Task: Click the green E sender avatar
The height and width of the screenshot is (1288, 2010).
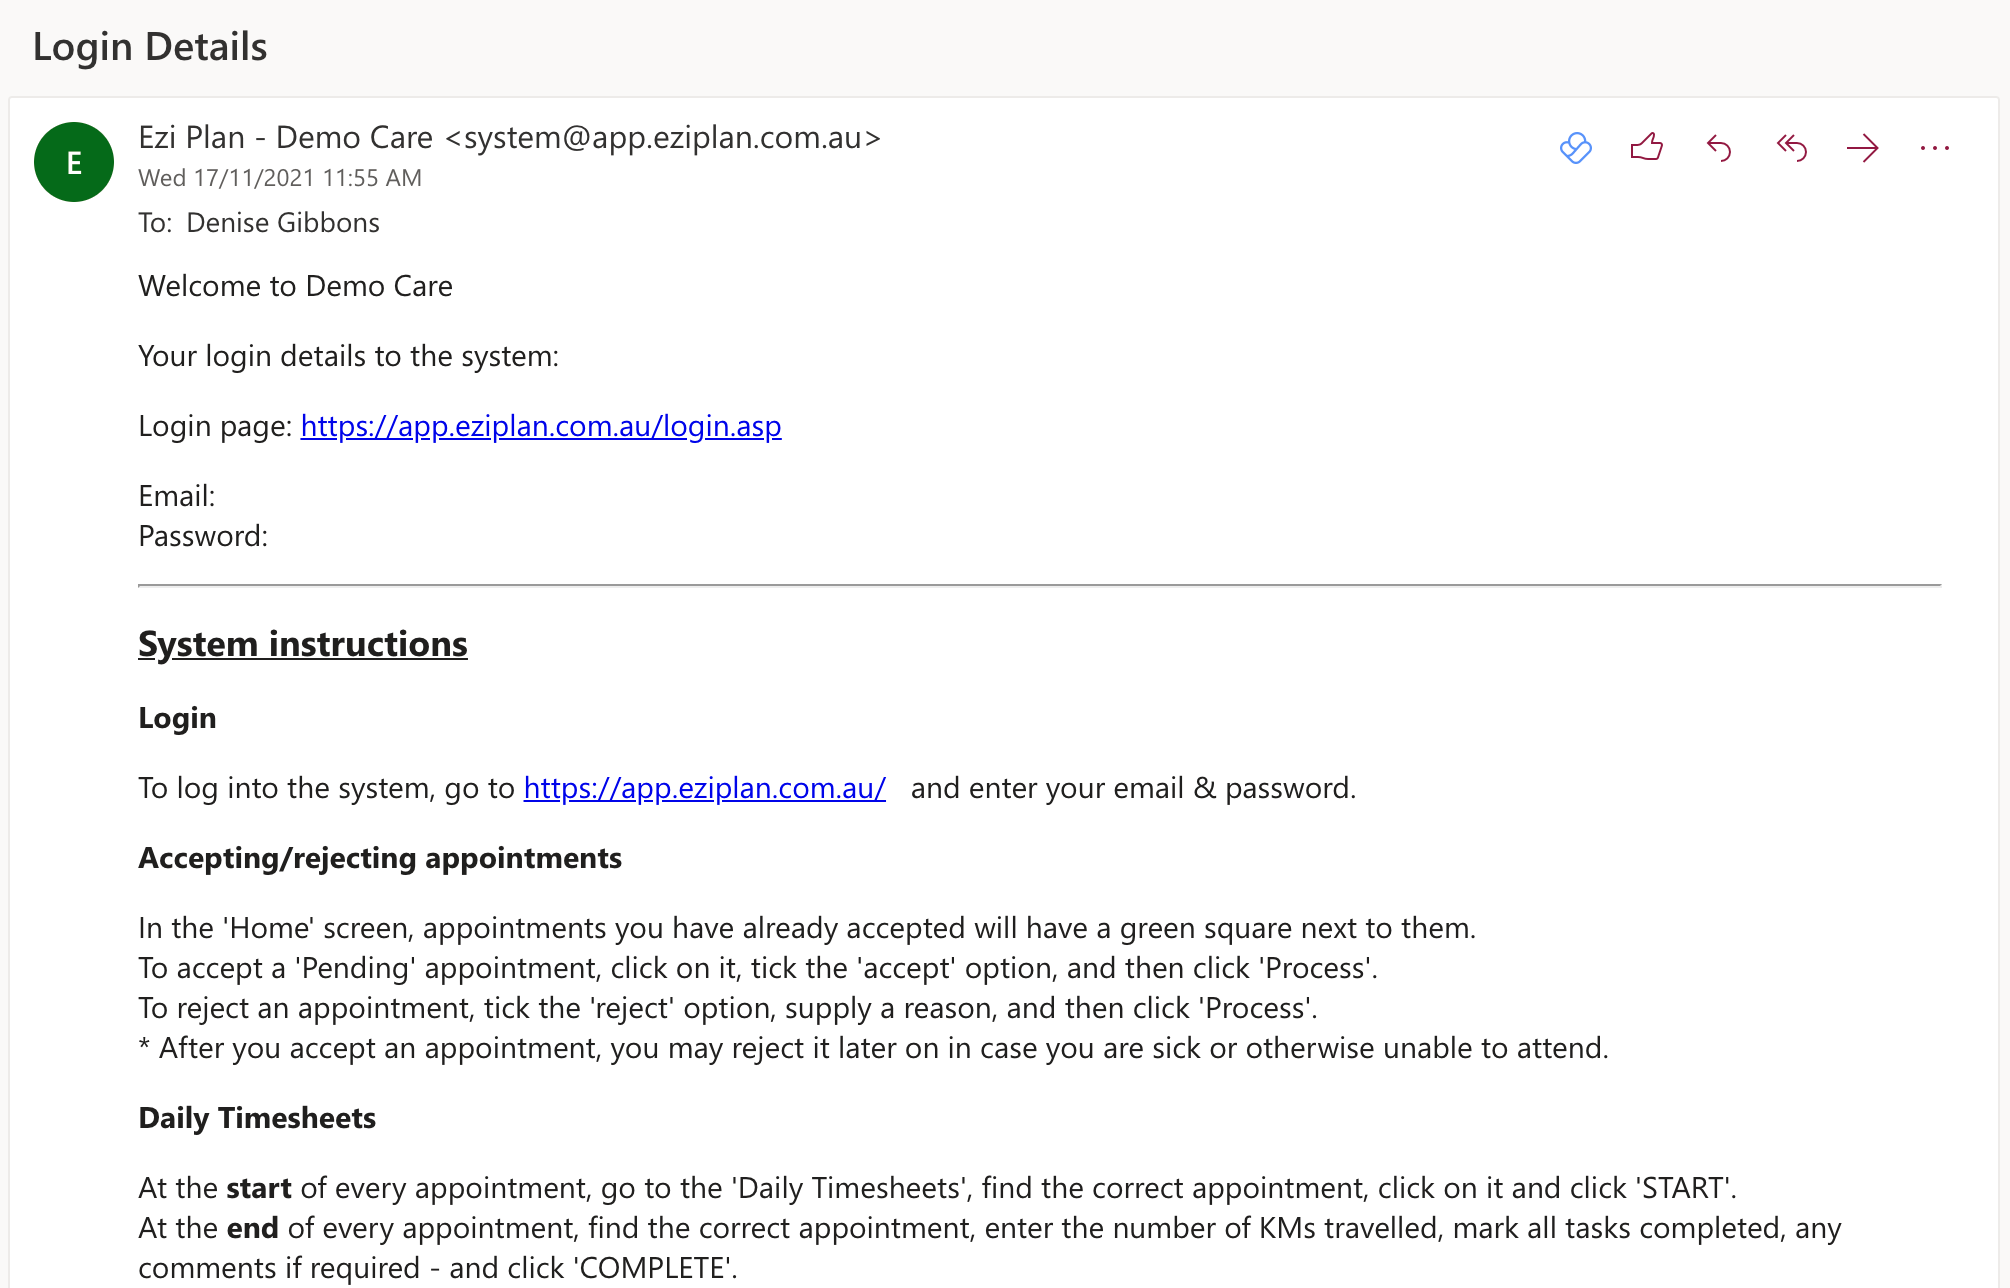Action: pos(74,162)
